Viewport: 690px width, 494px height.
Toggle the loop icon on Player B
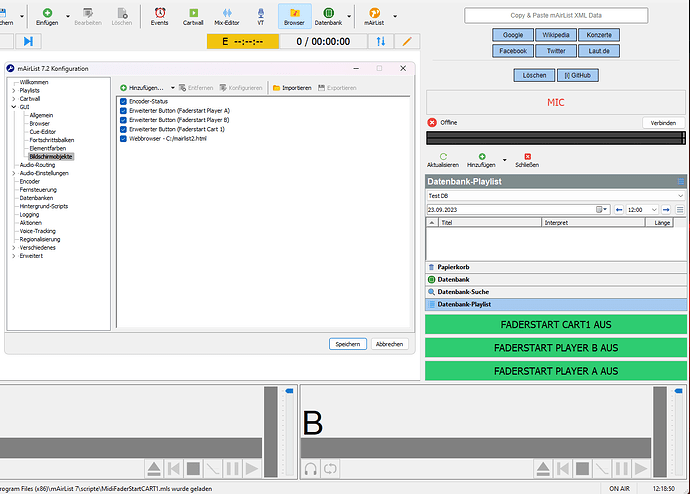point(330,469)
